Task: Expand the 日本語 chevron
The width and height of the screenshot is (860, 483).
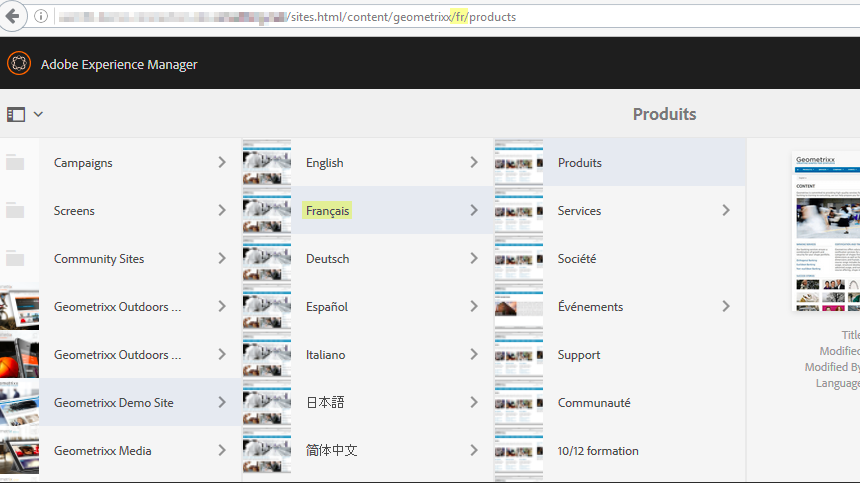Action: click(x=474, y=402)
